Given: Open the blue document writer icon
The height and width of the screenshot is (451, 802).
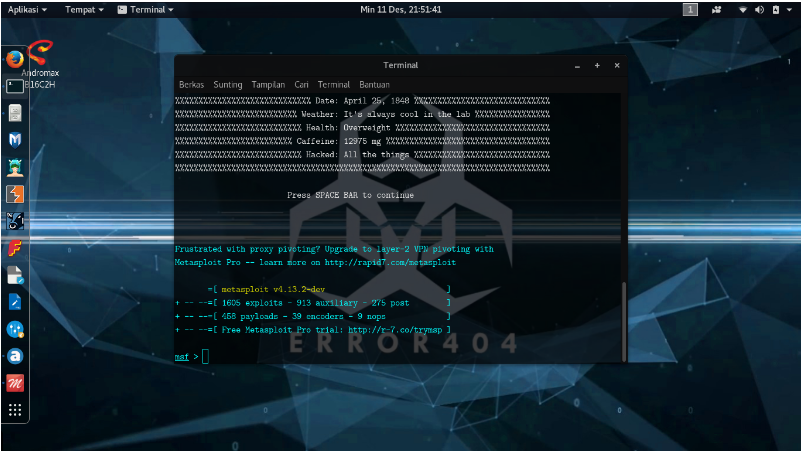Looking at the screenshot, I should point(15,302).
